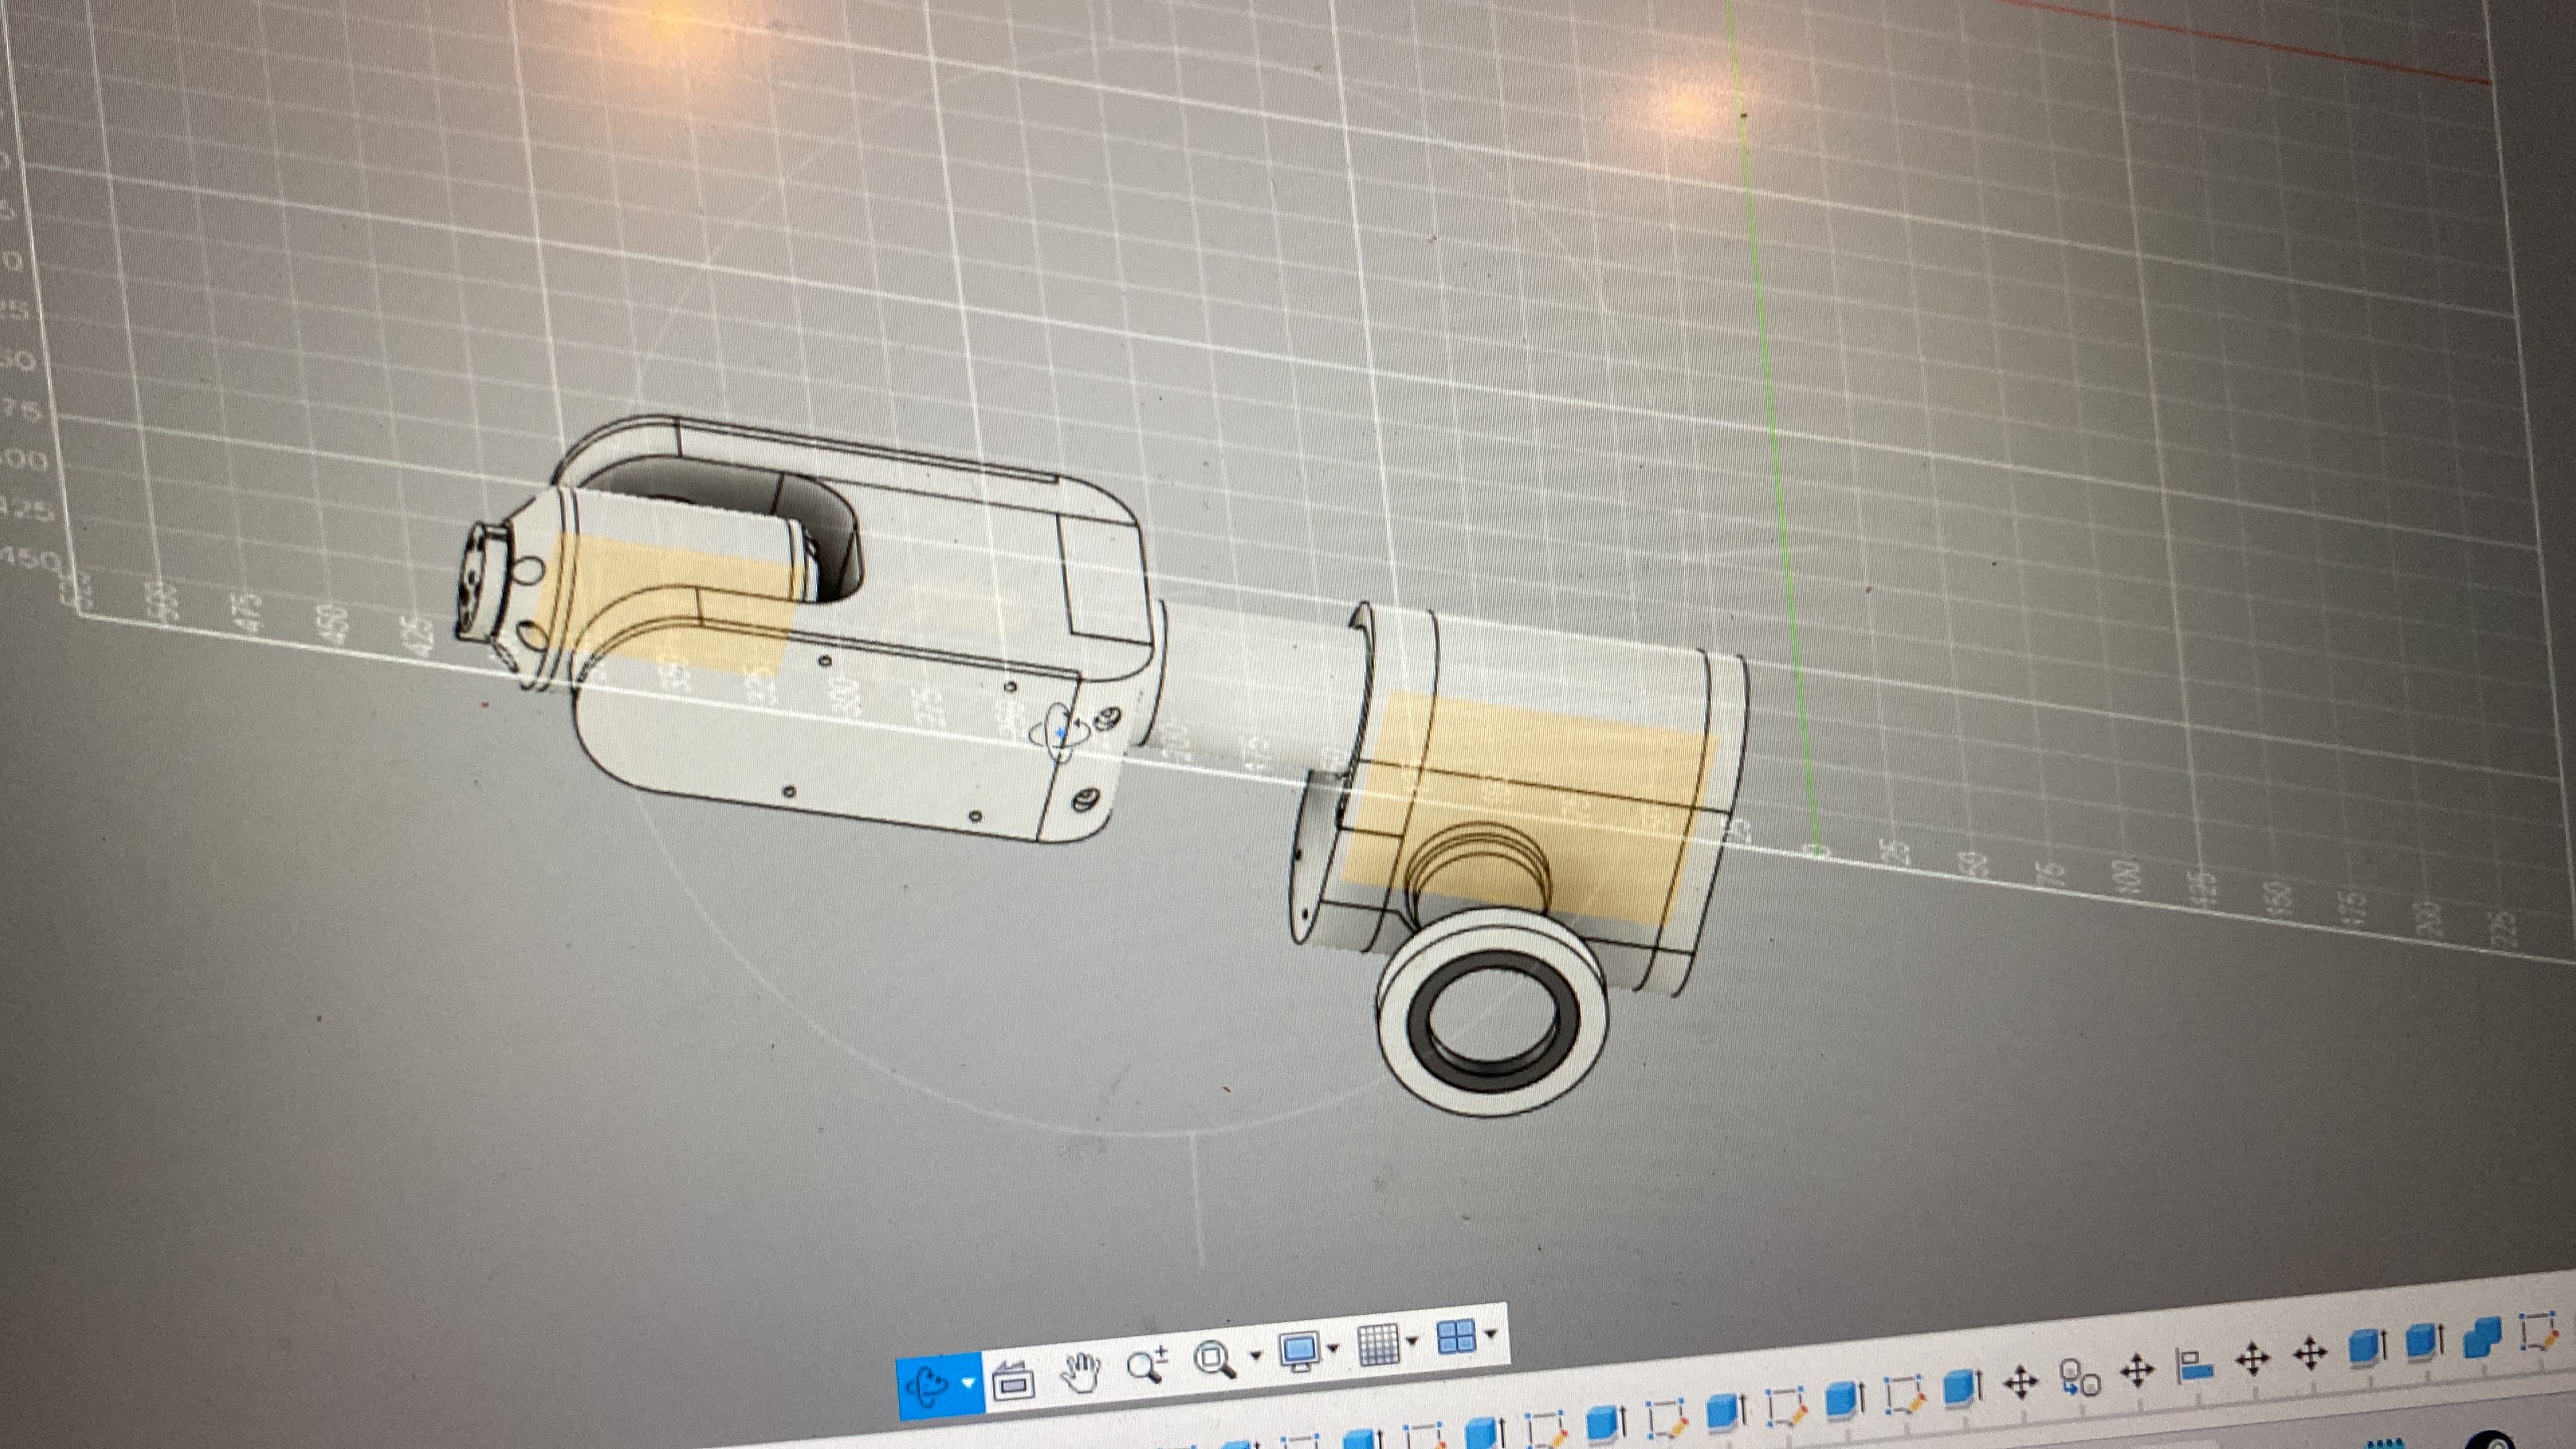This screenshot has height=1449, width=2576.
Task: Click the Grid and Snaps icon
Action: click(1379, 1344)
